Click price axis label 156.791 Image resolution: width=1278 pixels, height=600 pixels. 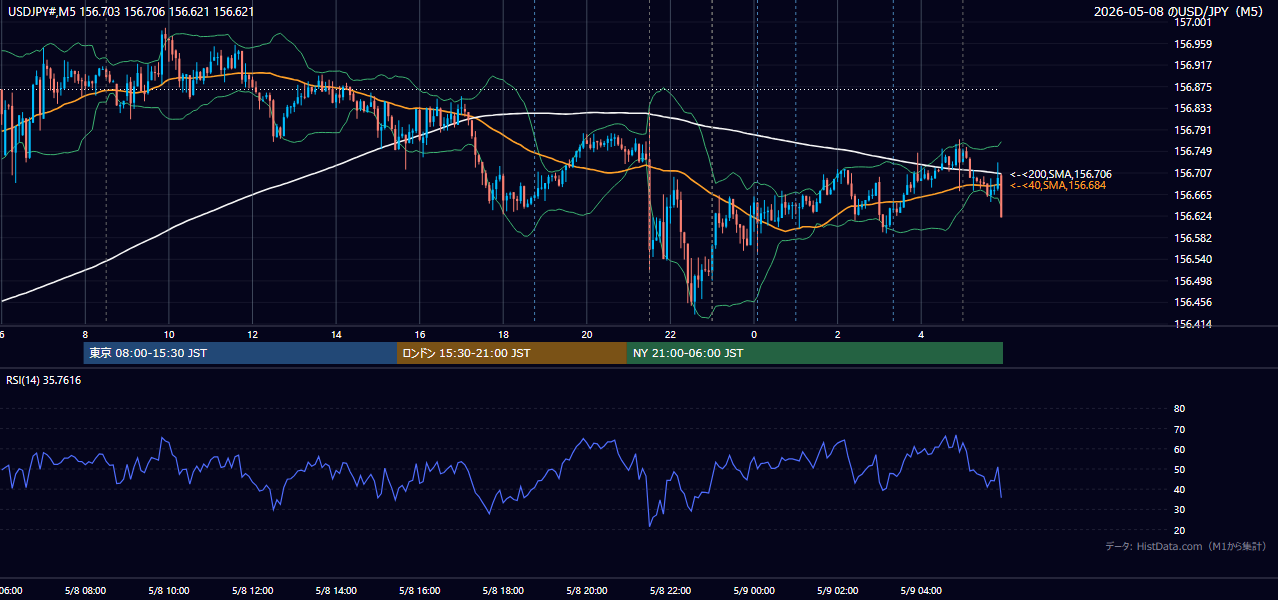click(1194, 130)
